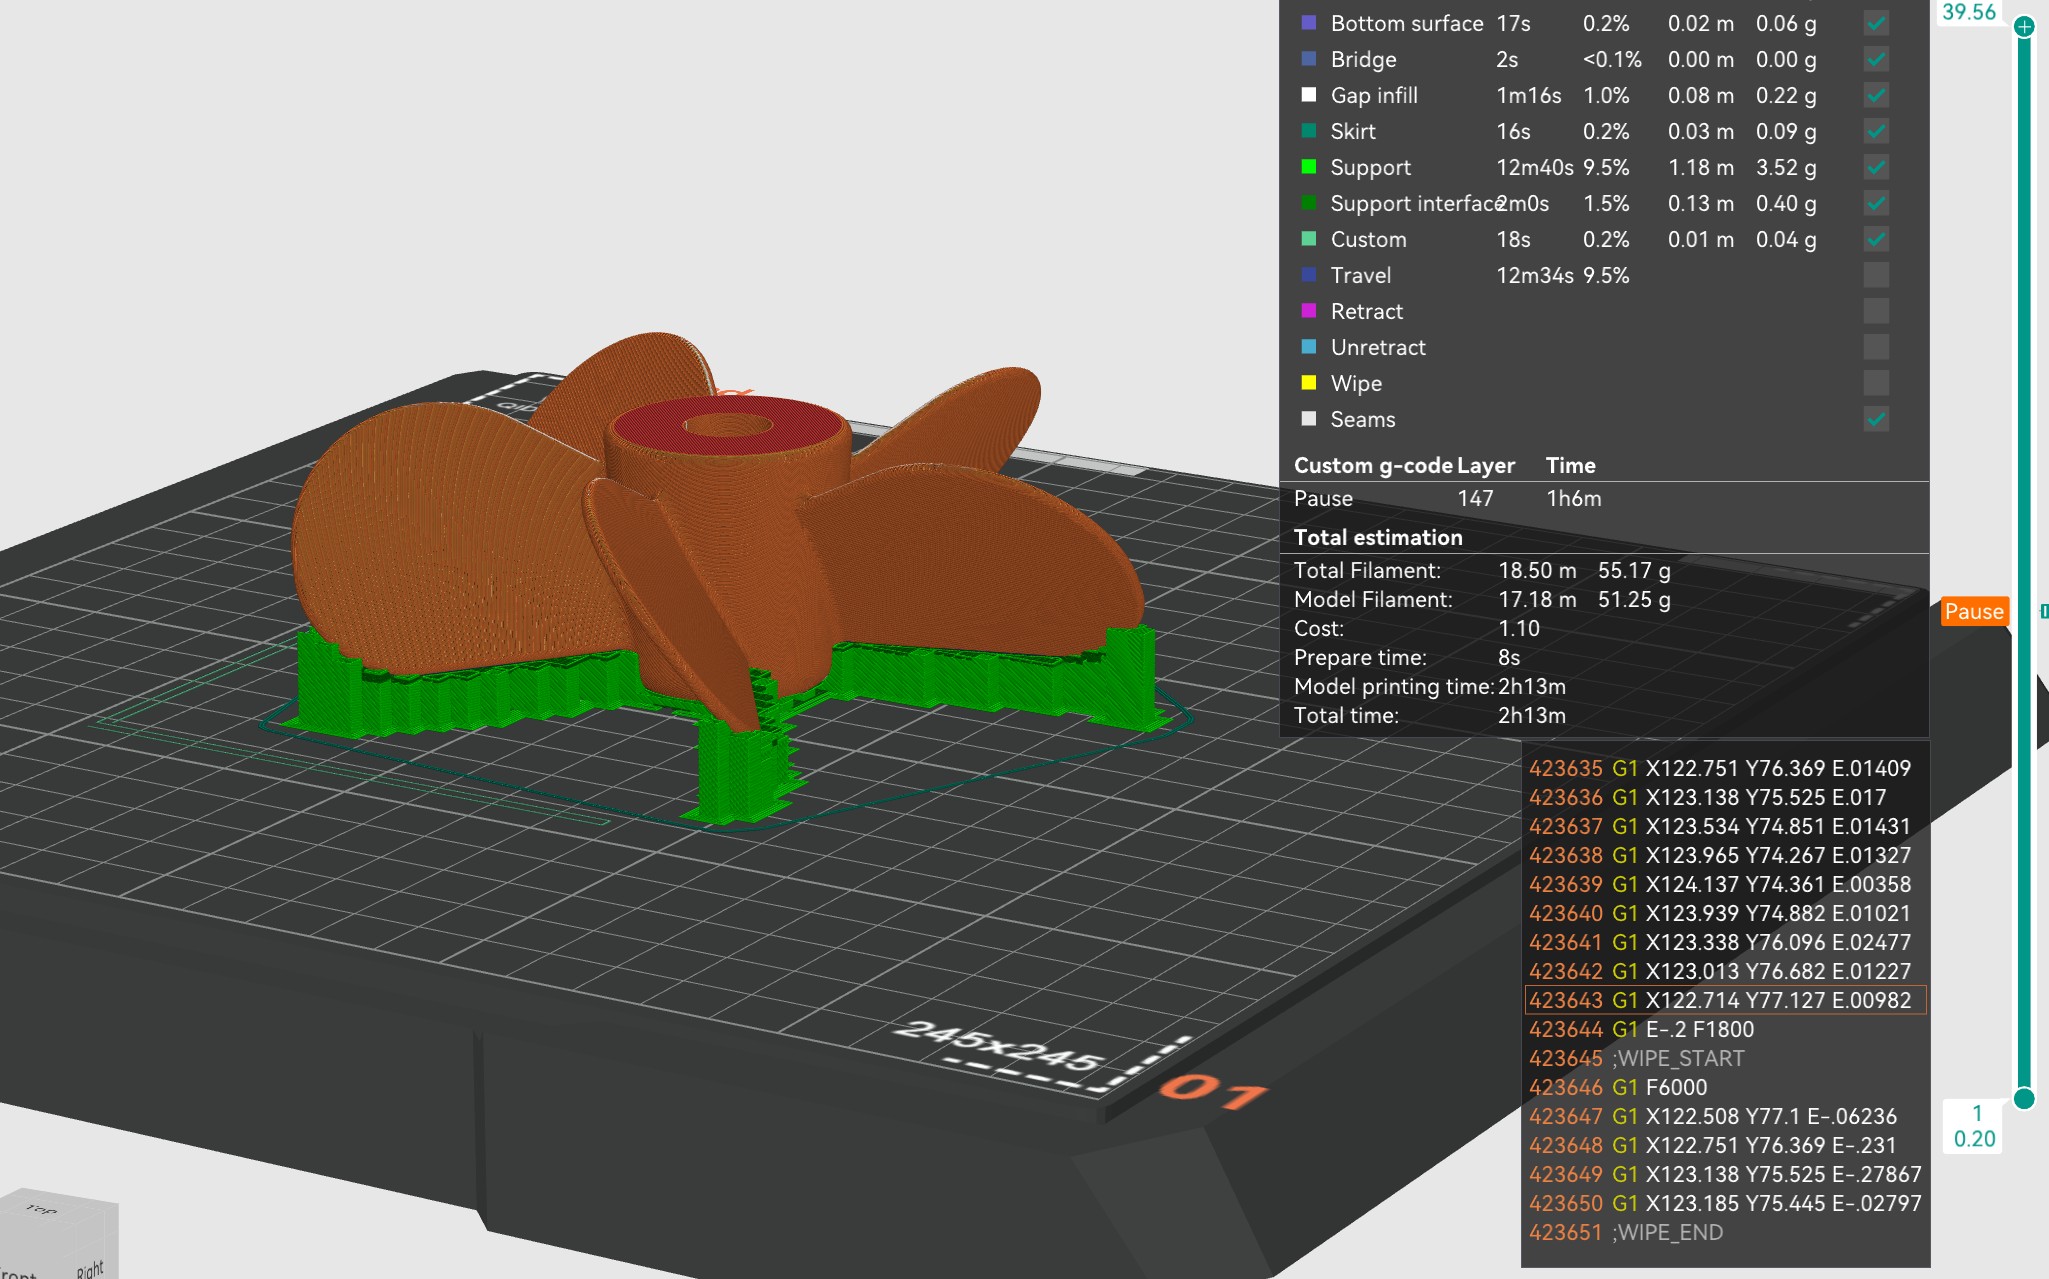2049x1279 pixels.
Task: Click the Gap infill white swatch
Action: [1308, 94]
